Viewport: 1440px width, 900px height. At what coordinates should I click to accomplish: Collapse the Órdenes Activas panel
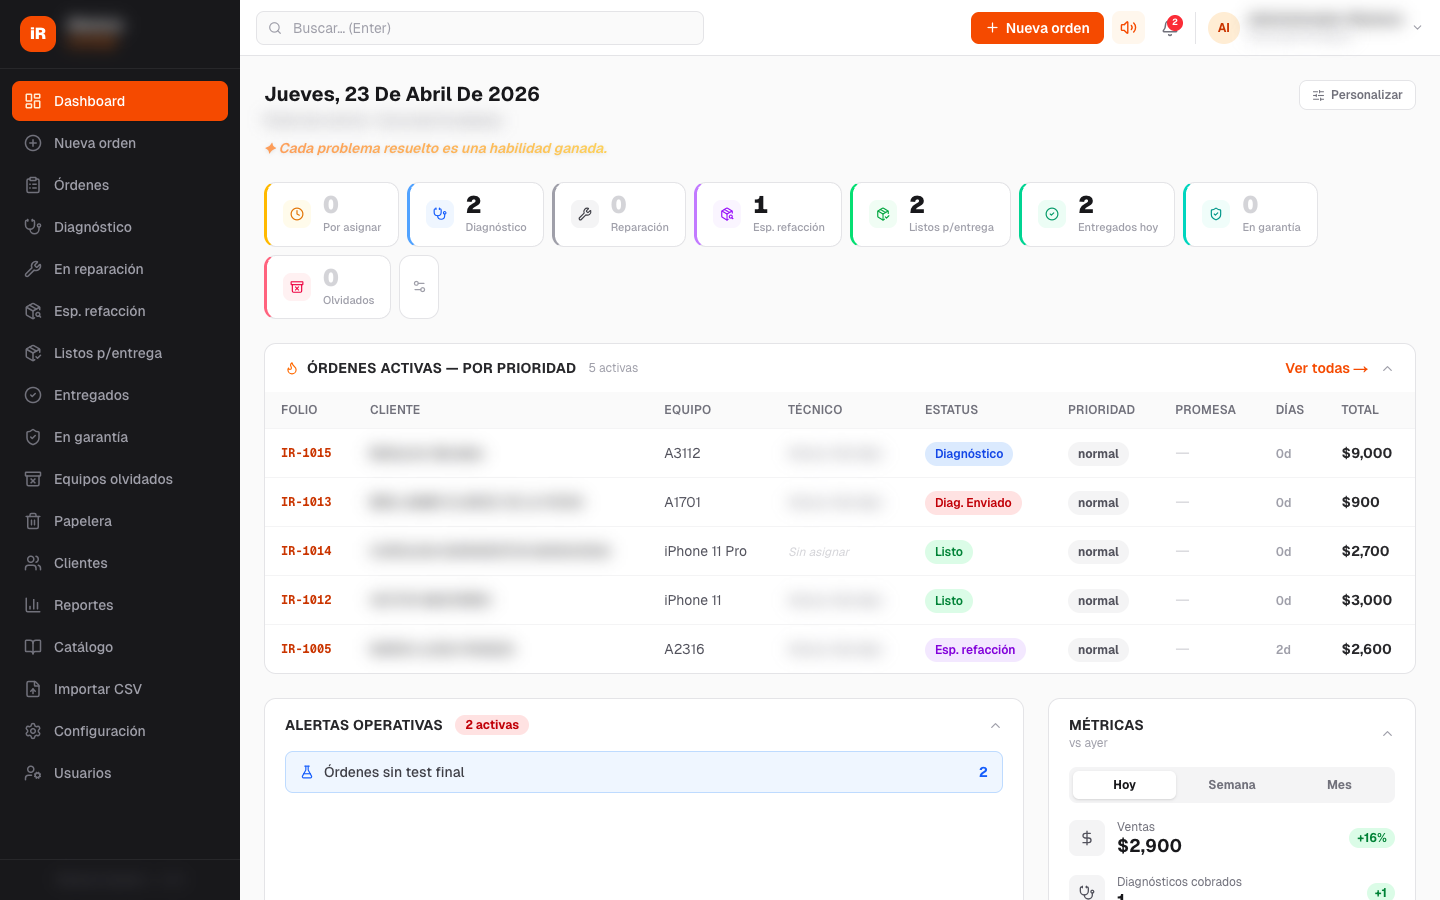coord(1388,369)
